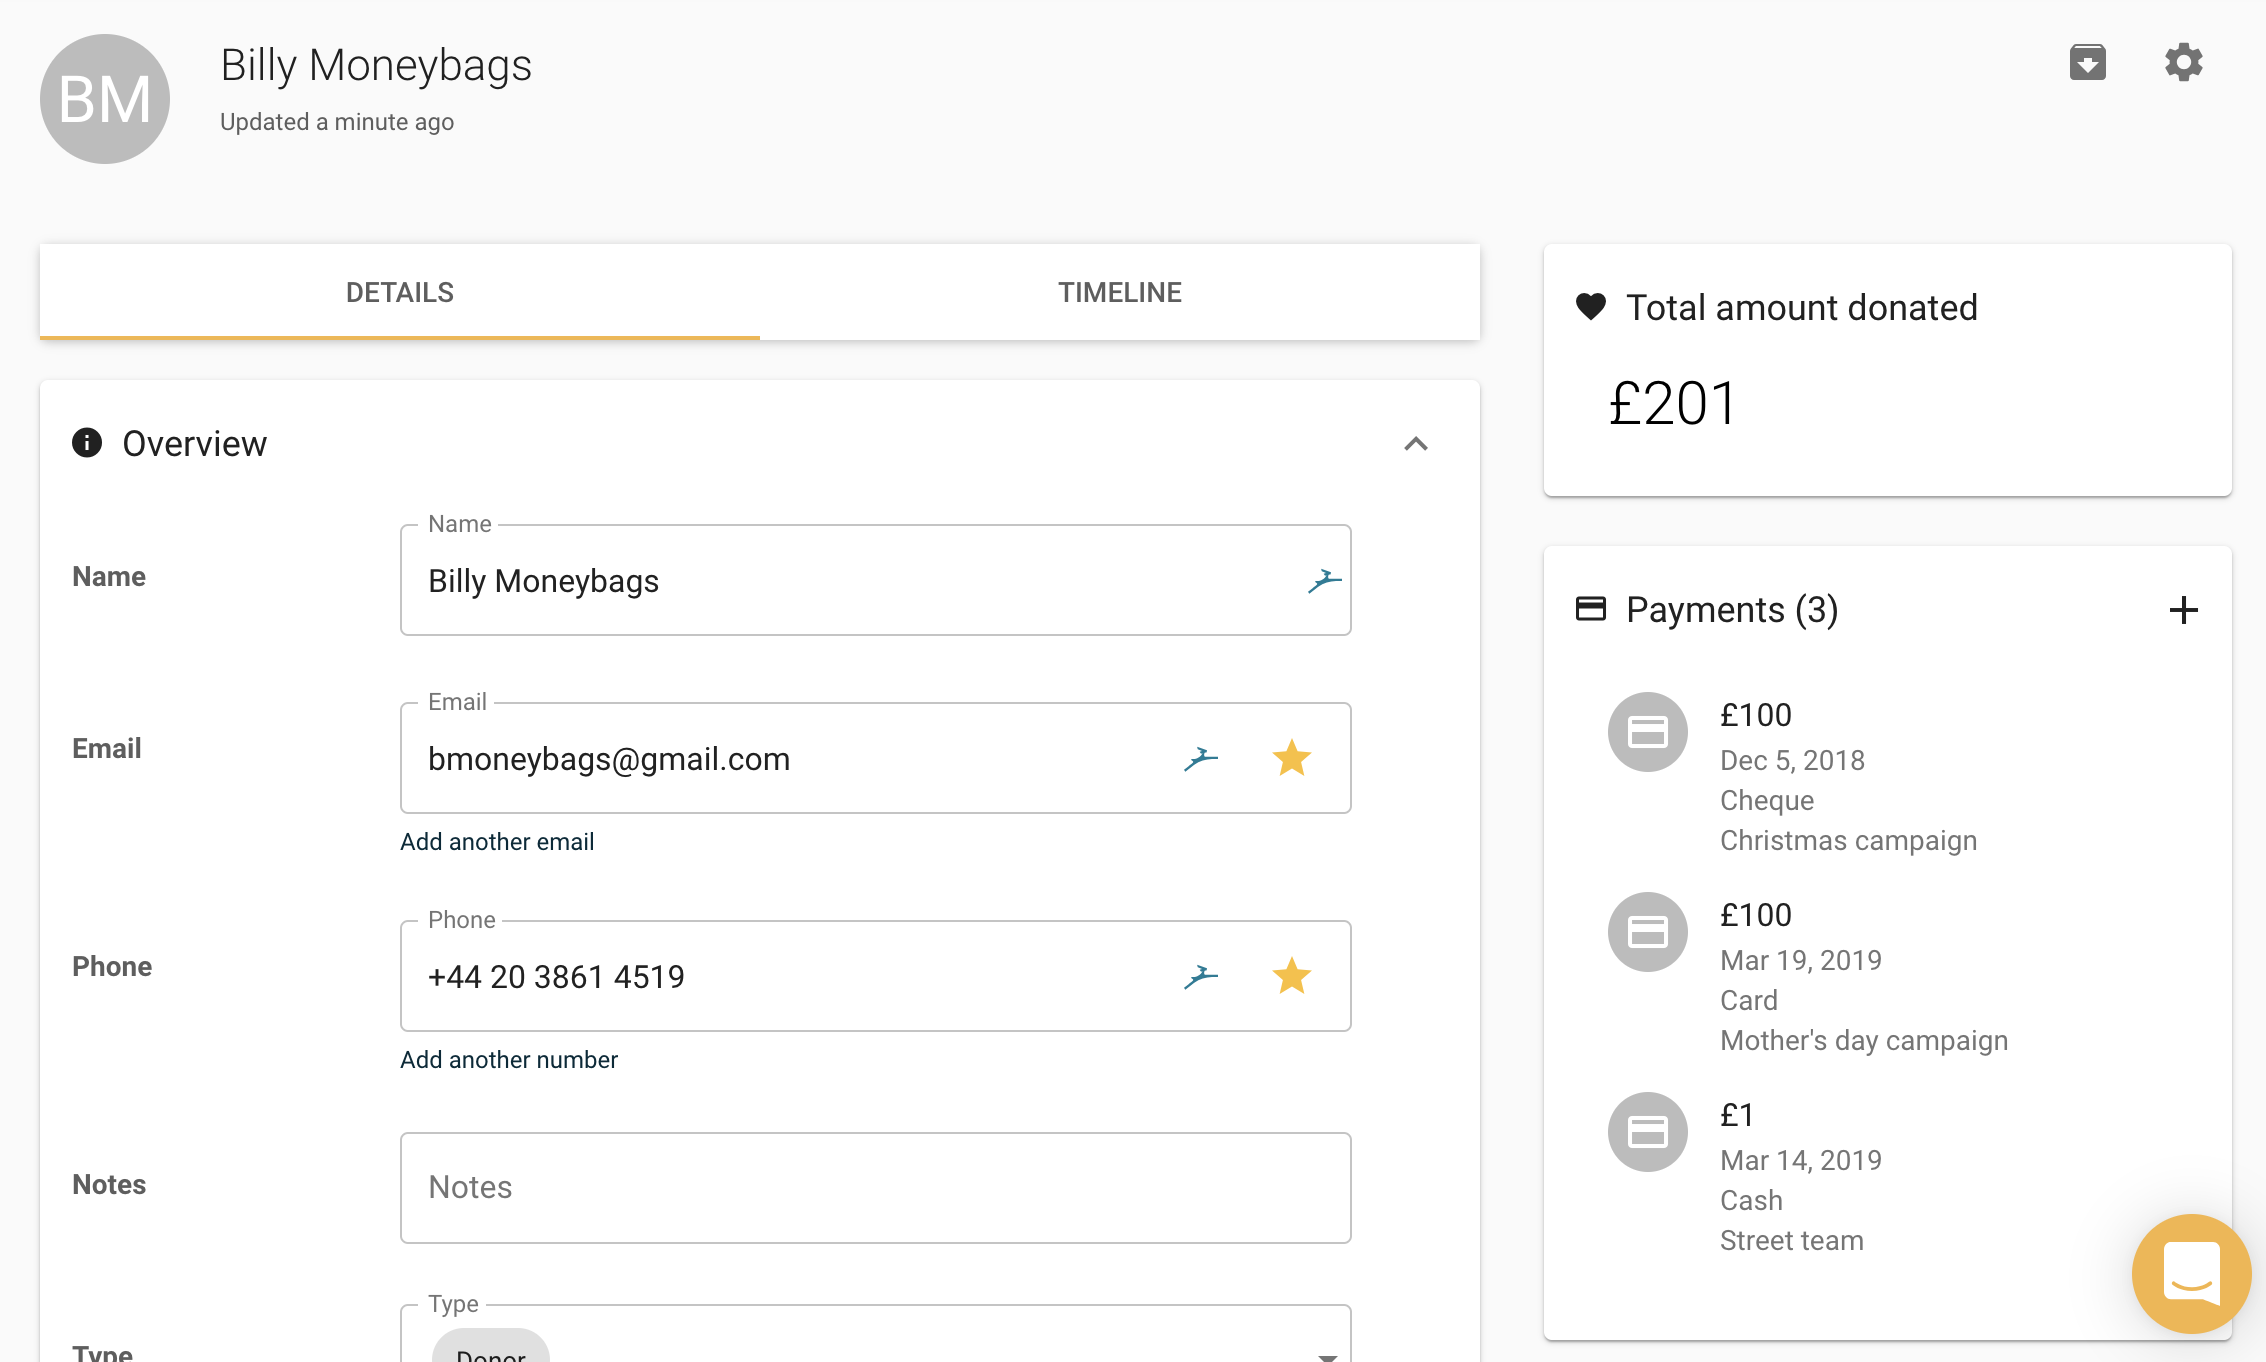Click the BM avatar circle
Viewport: 2266px width, 1362px height.
click(x=105, y=99)
